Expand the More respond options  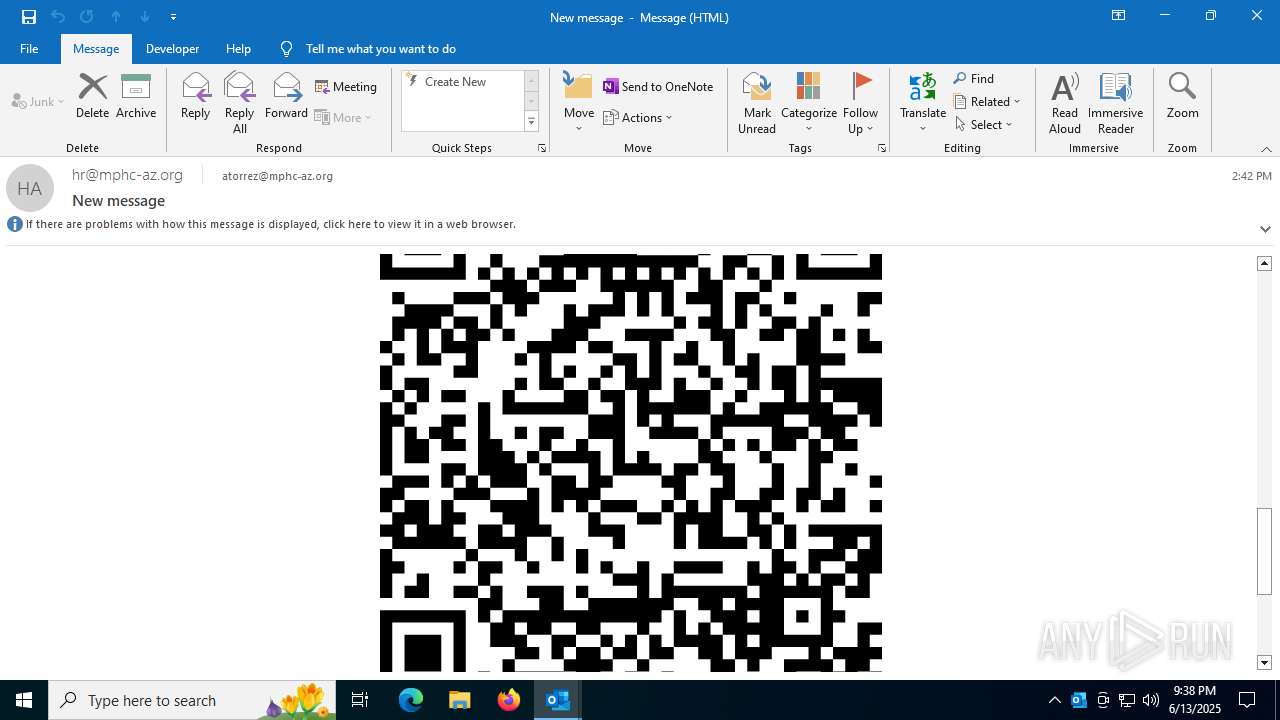click(344, 117)
